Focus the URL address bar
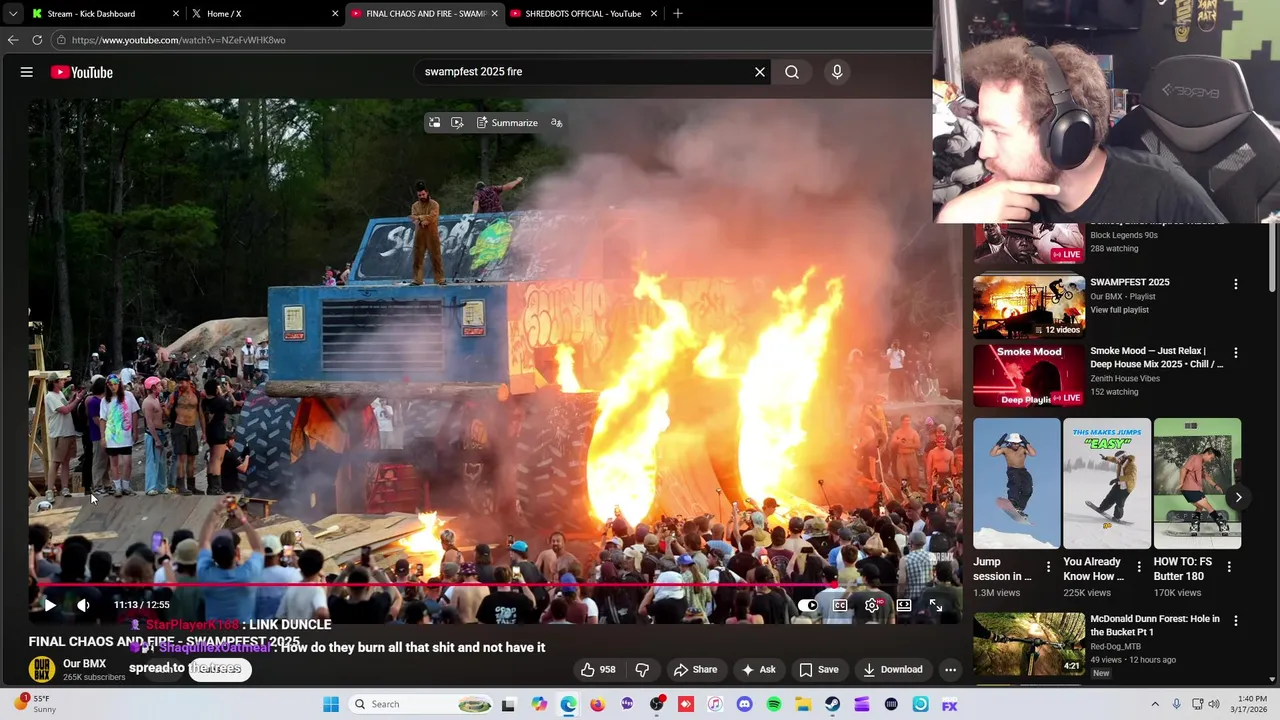The width and height of the screenshot is (1280, 720). pos(490,40)
